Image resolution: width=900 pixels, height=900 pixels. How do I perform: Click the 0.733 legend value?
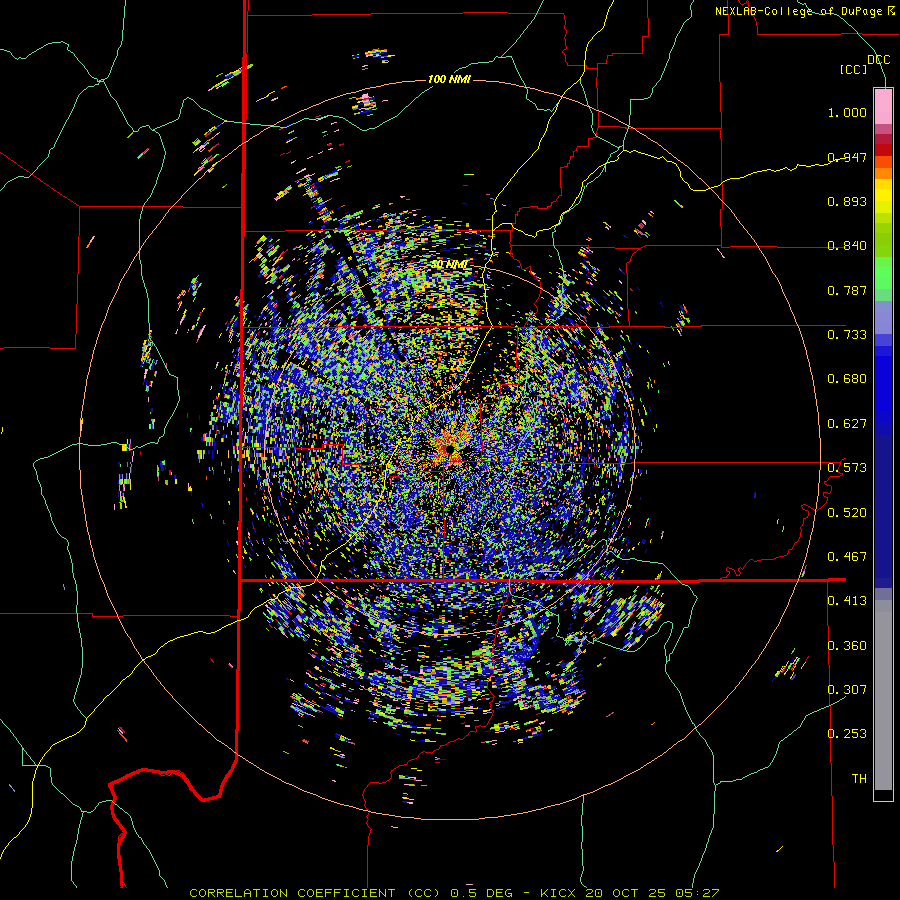point(847,335)
